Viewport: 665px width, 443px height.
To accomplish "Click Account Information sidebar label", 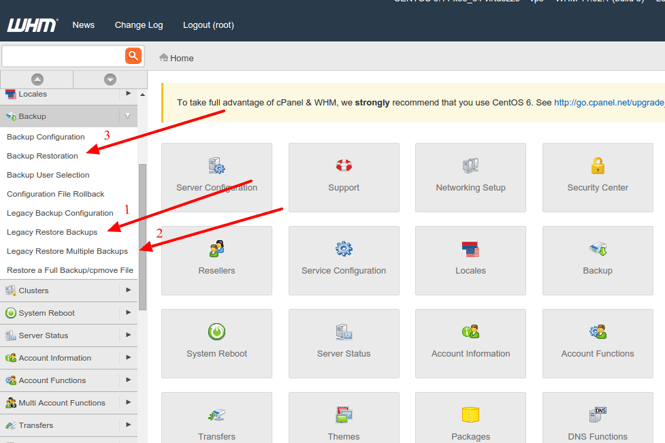I will 55,358.
